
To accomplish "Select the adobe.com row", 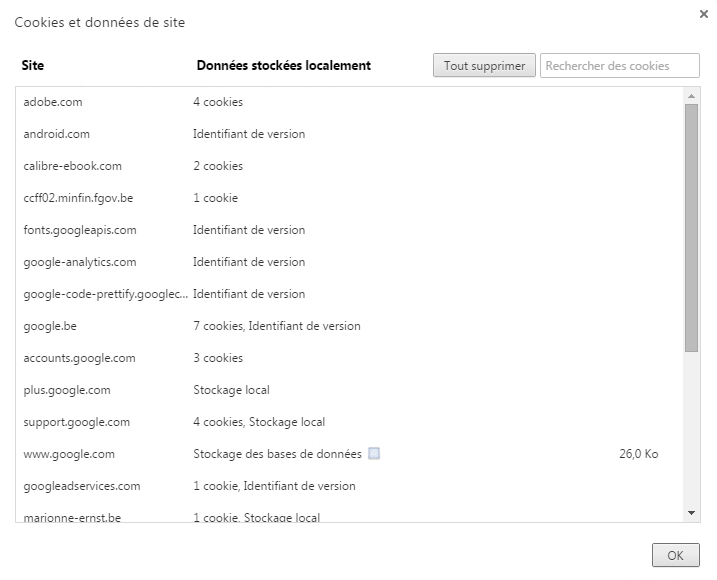I will [x=350, y=102].
